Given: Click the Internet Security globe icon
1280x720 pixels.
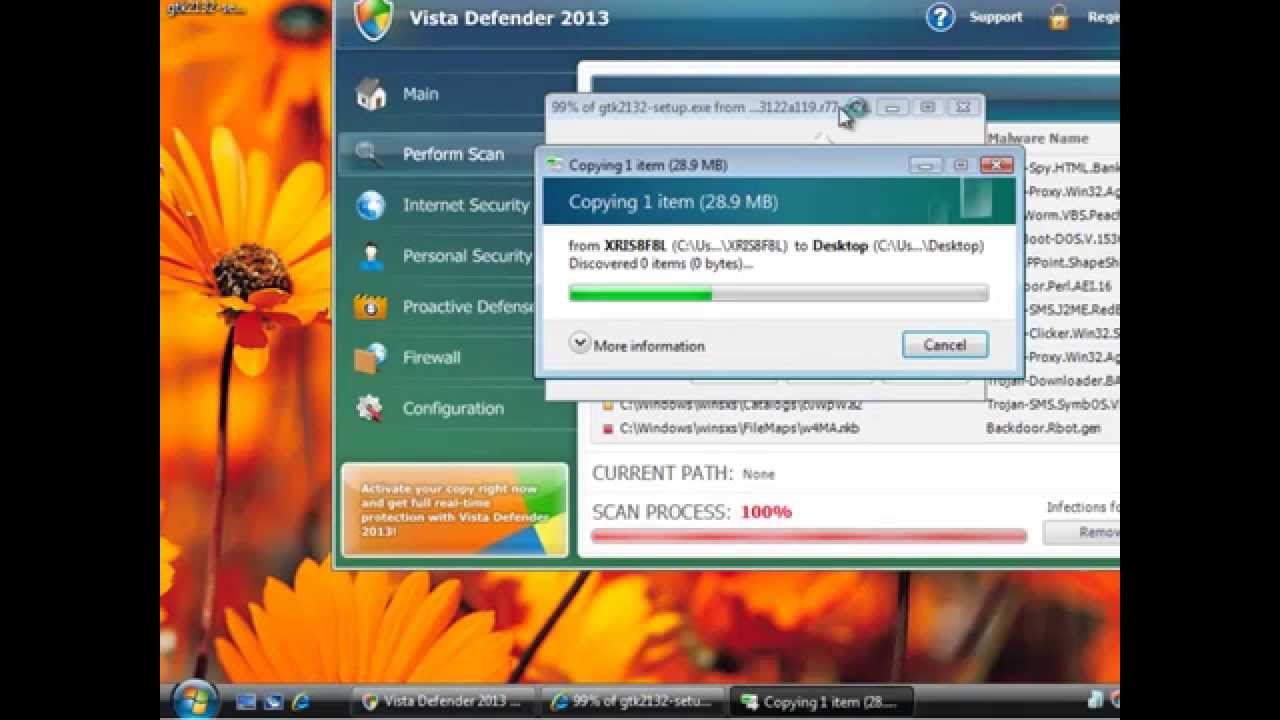Looking at the screenshot, I should [x=371, y=205].
